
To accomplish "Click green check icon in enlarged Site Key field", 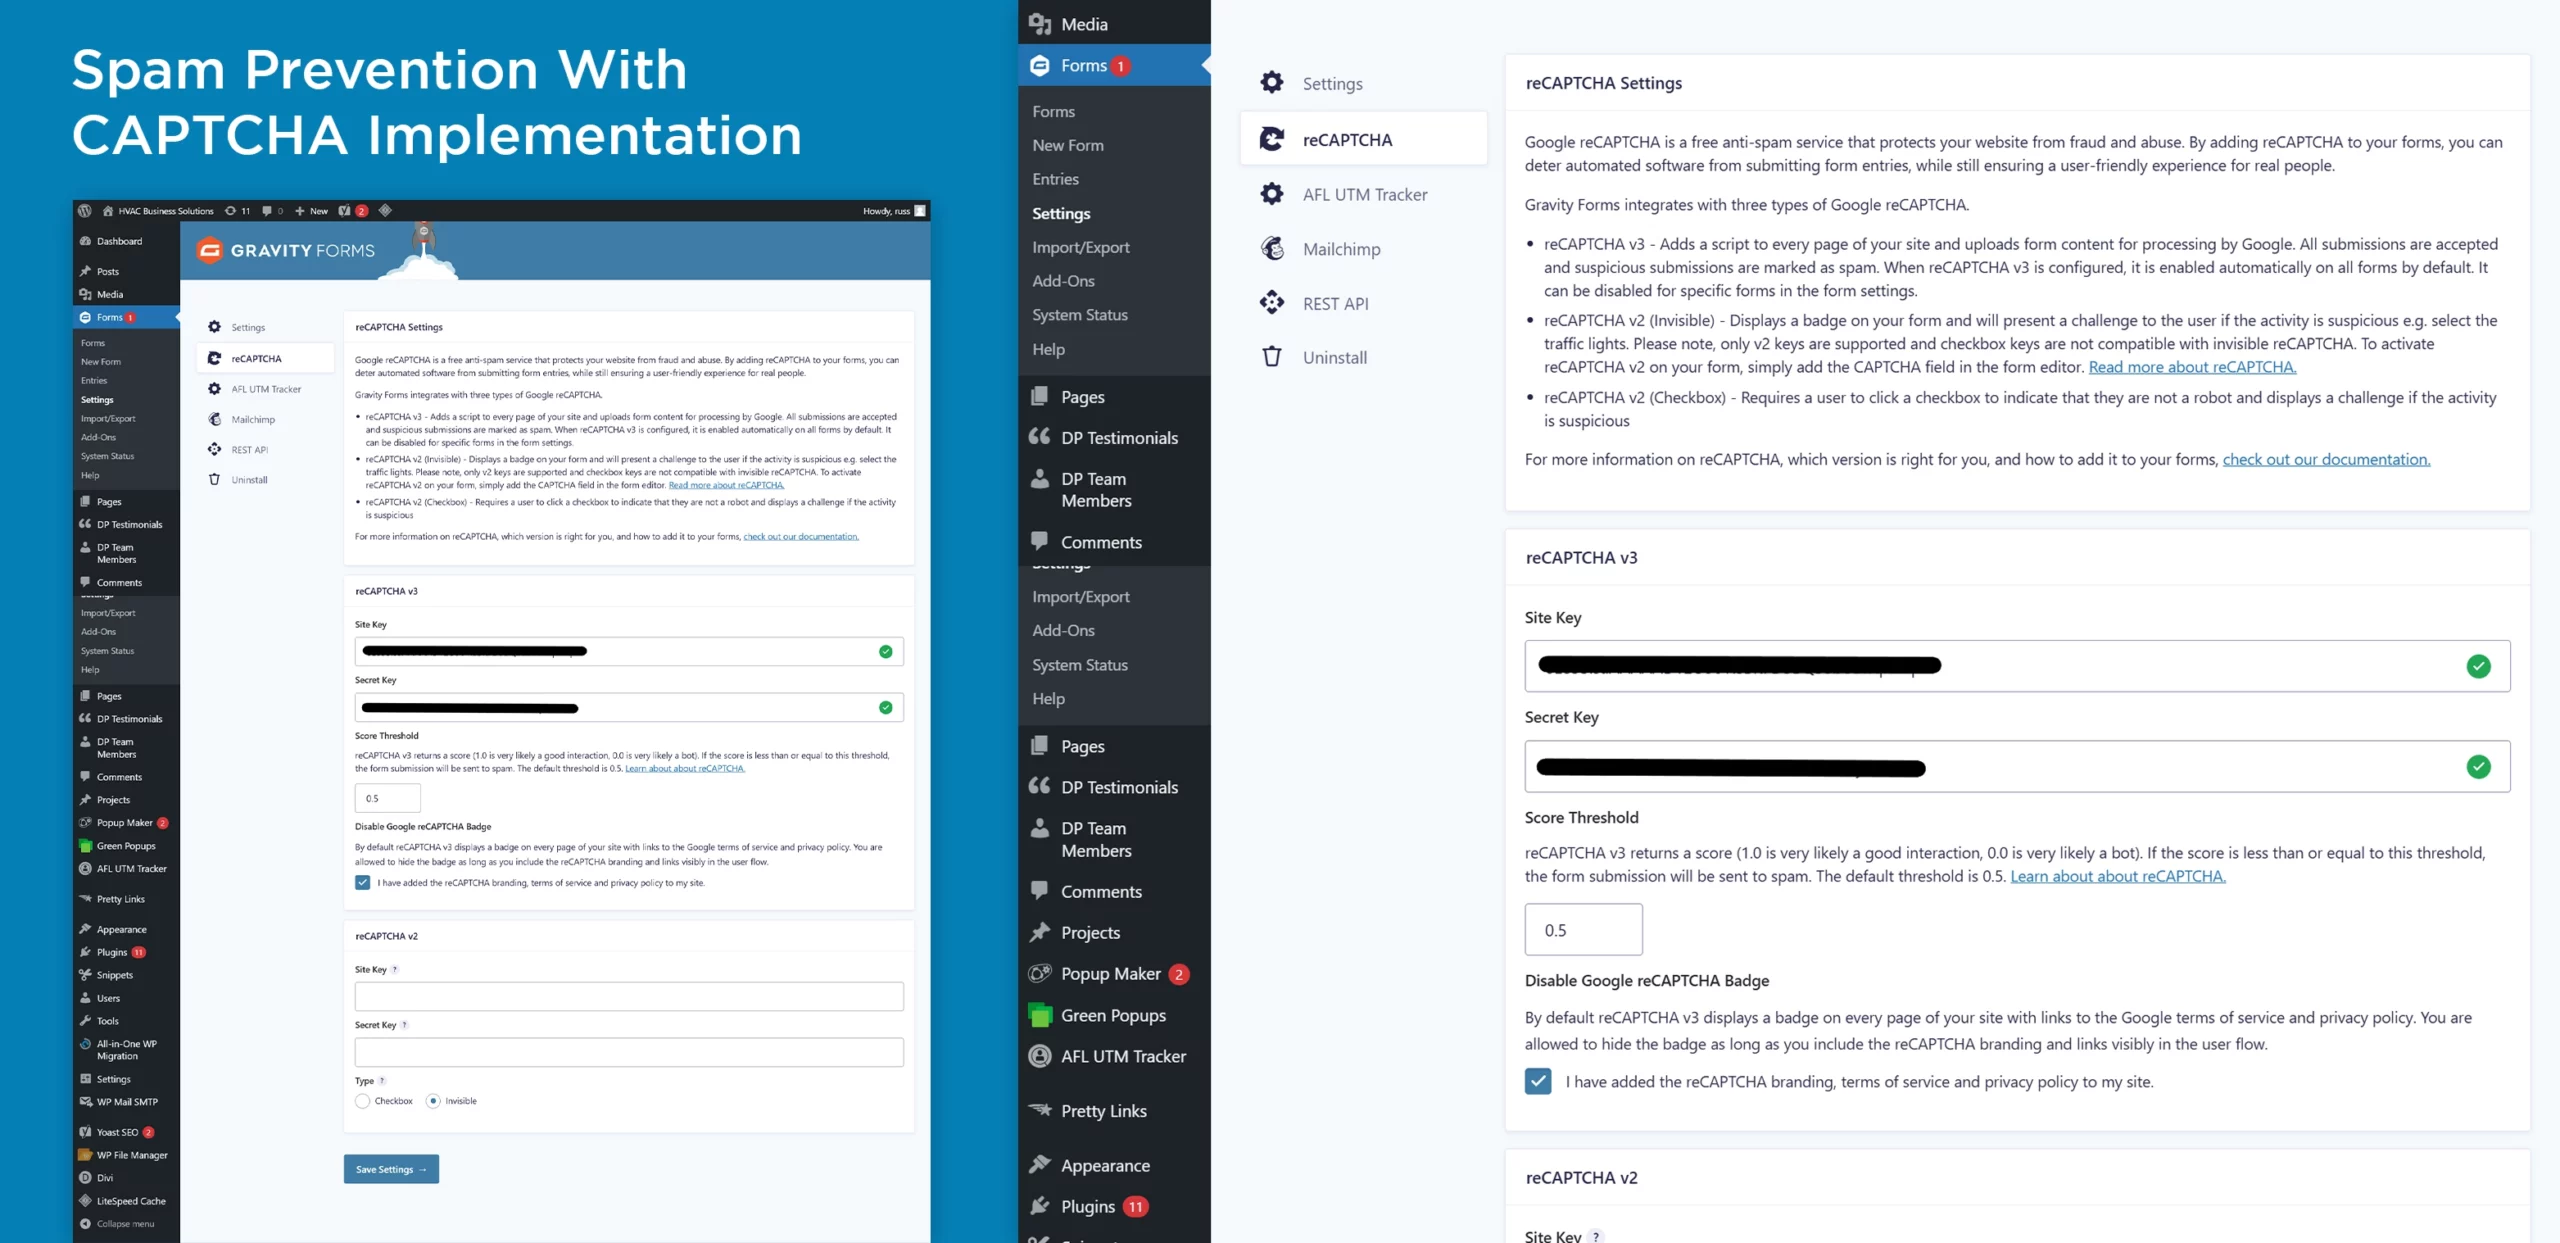I will (2478, 666).
